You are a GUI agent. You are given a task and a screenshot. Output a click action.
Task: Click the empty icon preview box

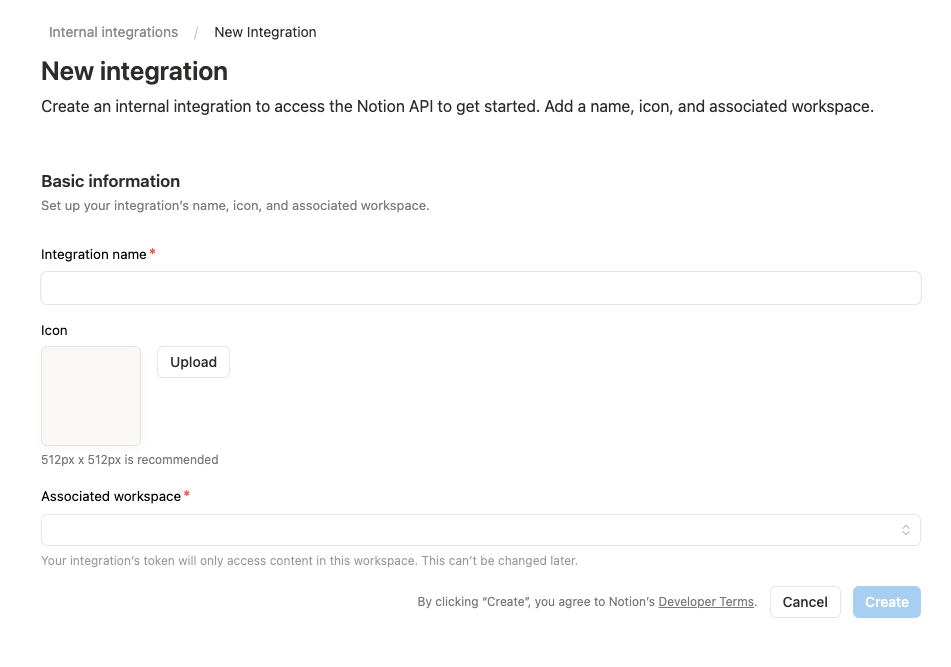coord(91,396)
